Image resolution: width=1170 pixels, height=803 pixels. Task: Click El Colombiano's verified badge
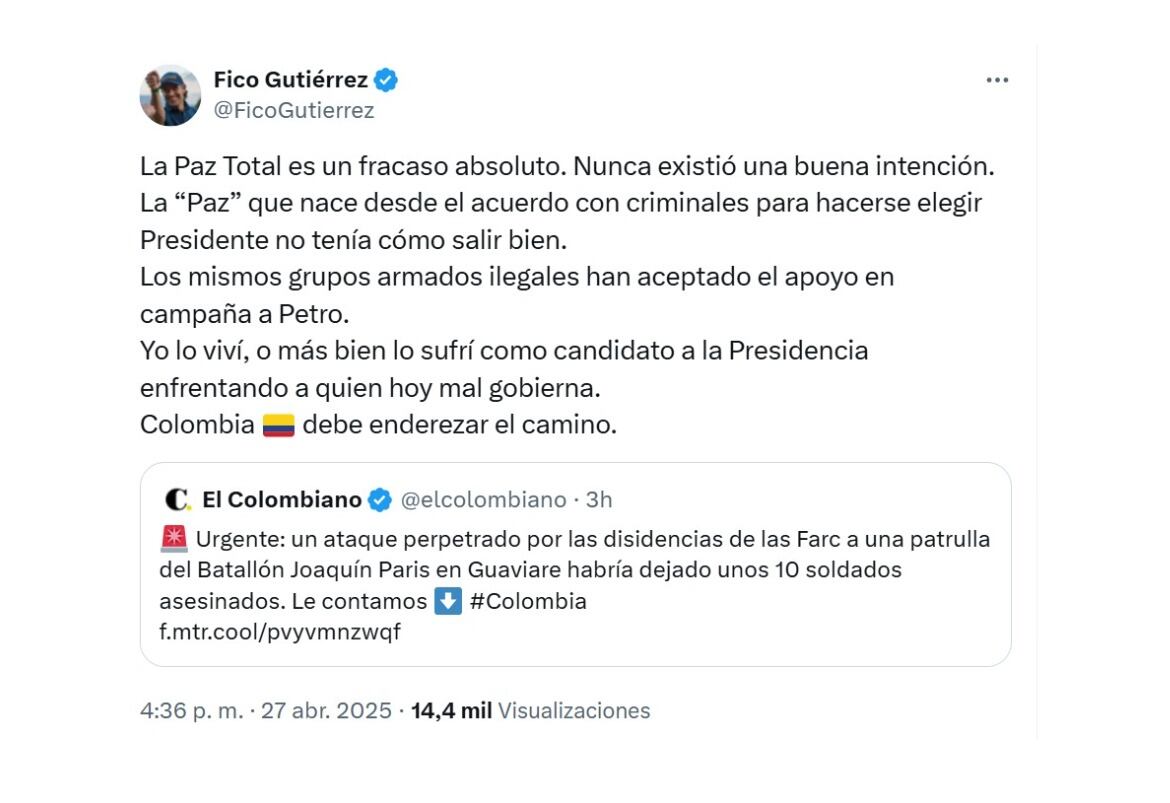click(x=380, y=499)
